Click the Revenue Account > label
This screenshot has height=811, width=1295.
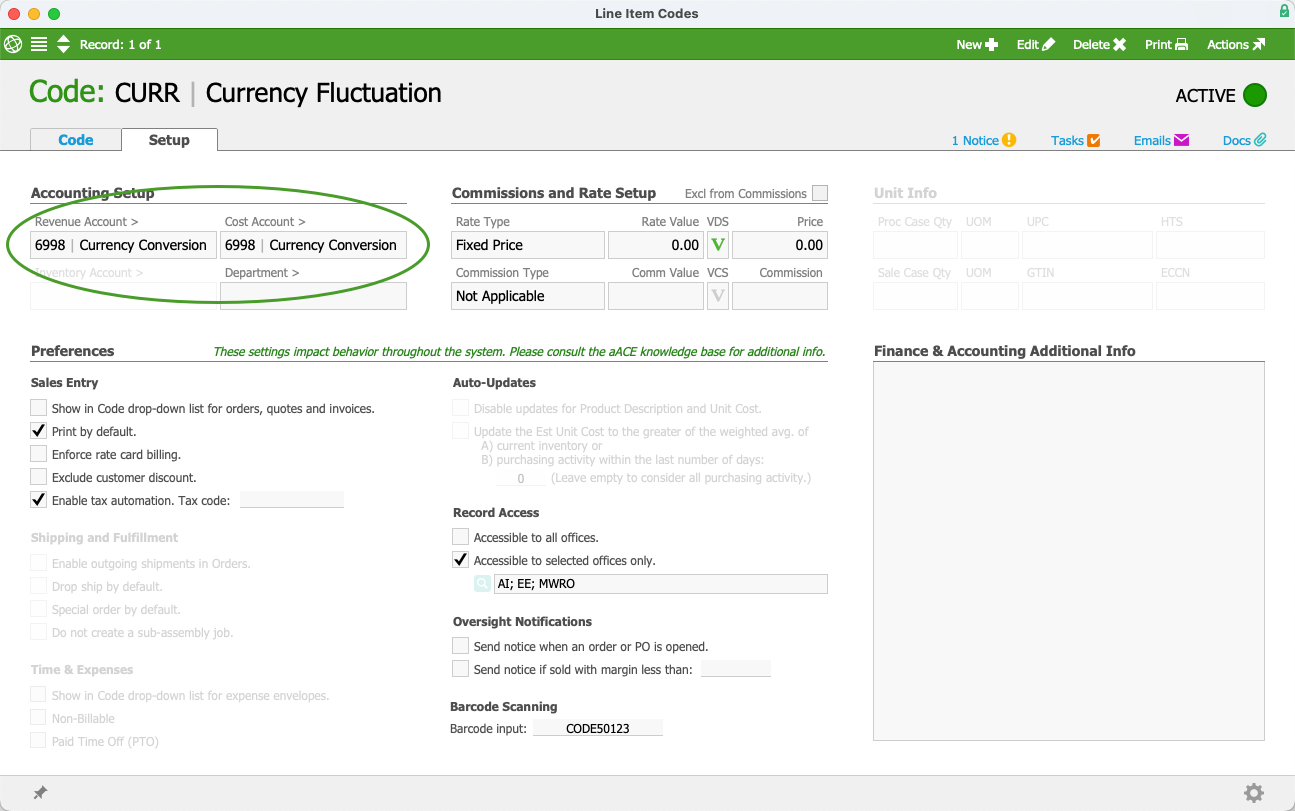pyautogui.click(x=87, y=222)
